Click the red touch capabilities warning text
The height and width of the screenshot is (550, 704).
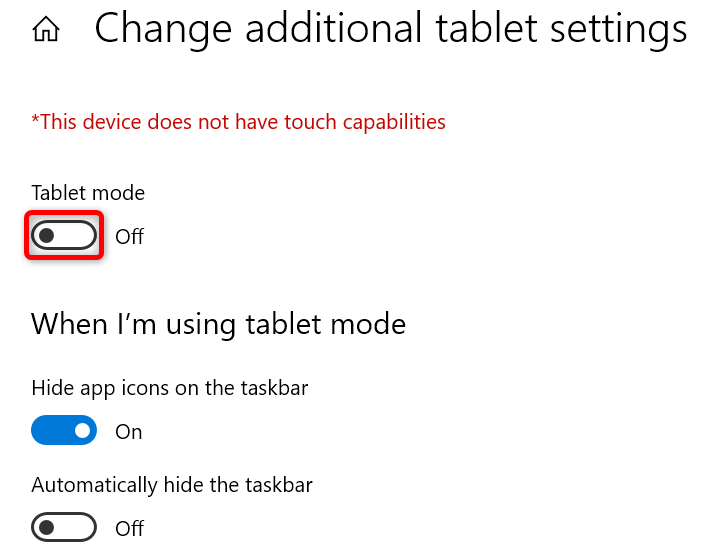point(238,122)
